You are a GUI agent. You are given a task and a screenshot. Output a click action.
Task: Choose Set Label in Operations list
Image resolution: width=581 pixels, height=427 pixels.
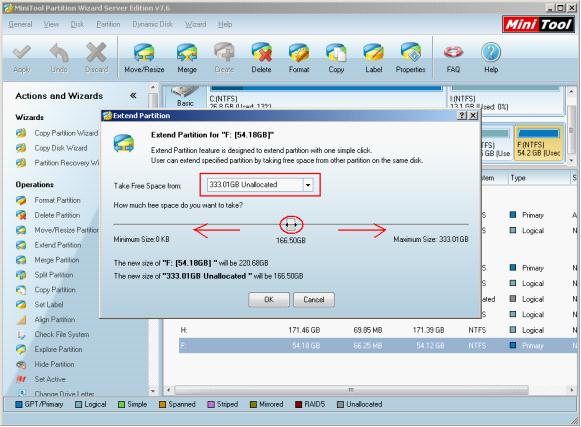coord(40,304)
